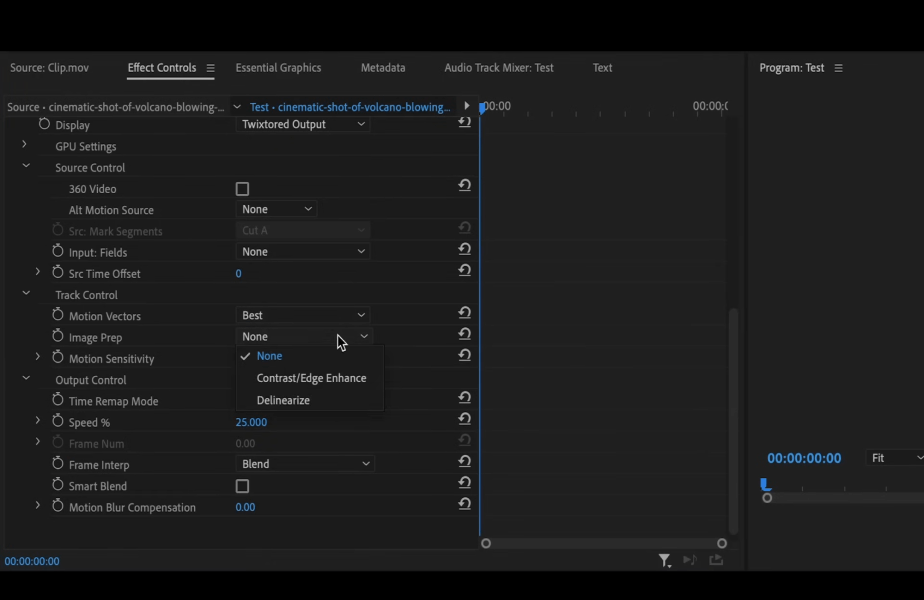
Task: Switch to the Source: Clip.mov tab
Action: tap(50, 68)
